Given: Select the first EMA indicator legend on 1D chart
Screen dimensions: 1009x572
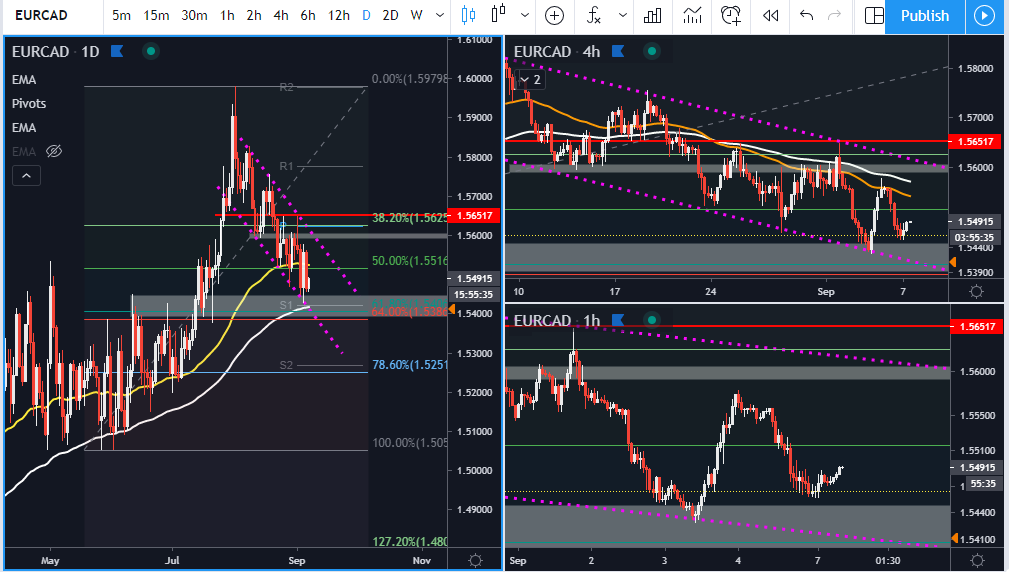Looking at the screenshot, I should click(24, 80).
